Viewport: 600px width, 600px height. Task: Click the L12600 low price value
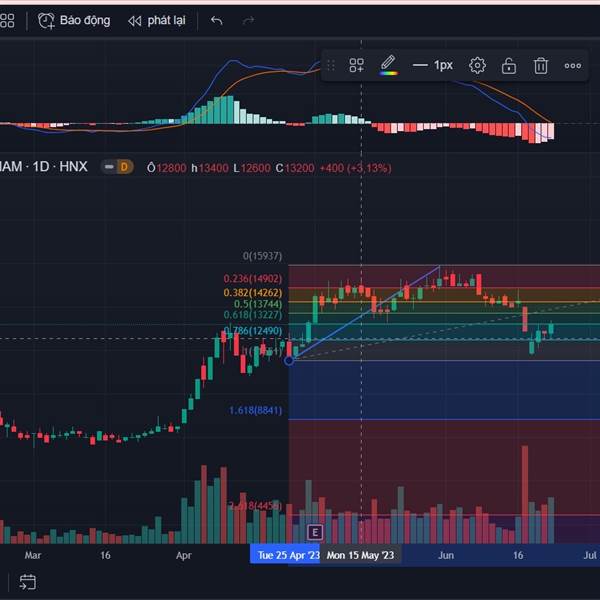(x=252, y=168)
